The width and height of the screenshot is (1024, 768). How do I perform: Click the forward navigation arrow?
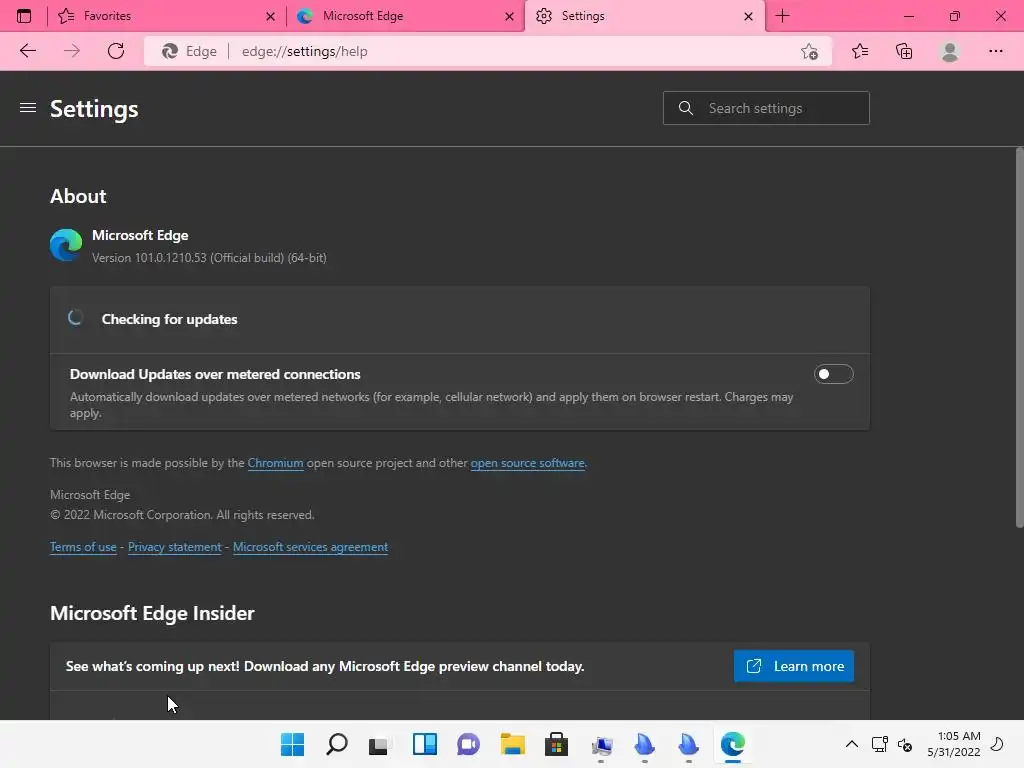pos(72,51)
